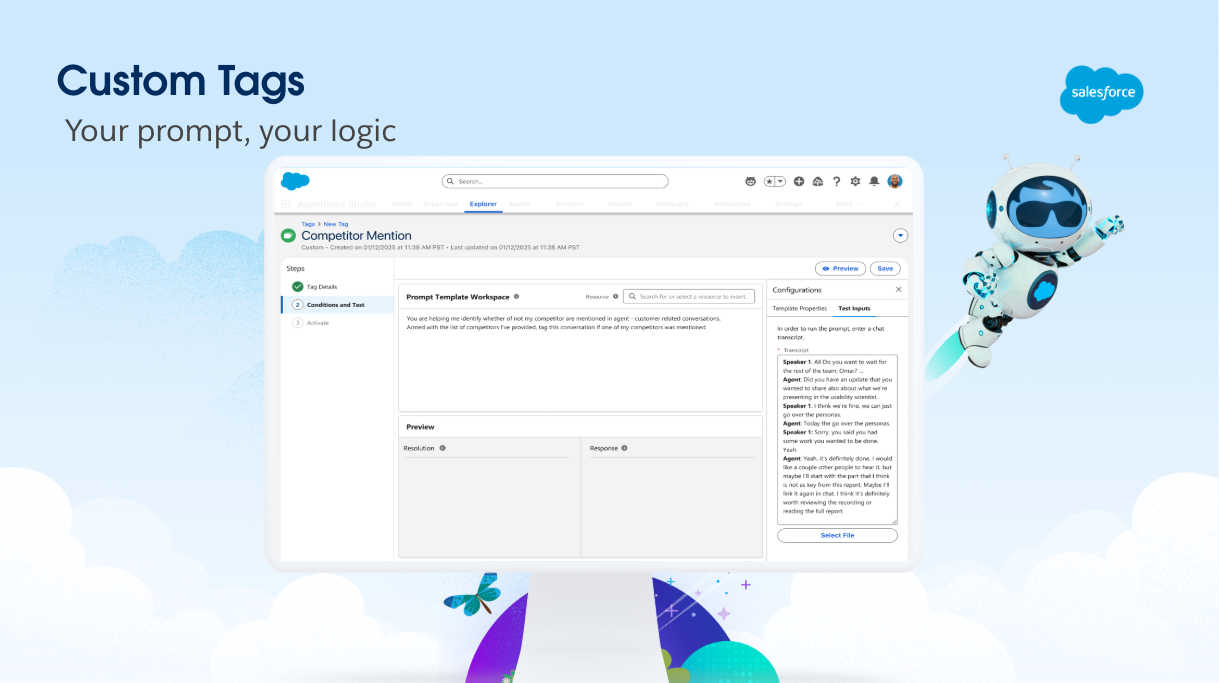This screenshot has height=683, width=1219.
Task: View notifications bell
Action: (874, 181)
